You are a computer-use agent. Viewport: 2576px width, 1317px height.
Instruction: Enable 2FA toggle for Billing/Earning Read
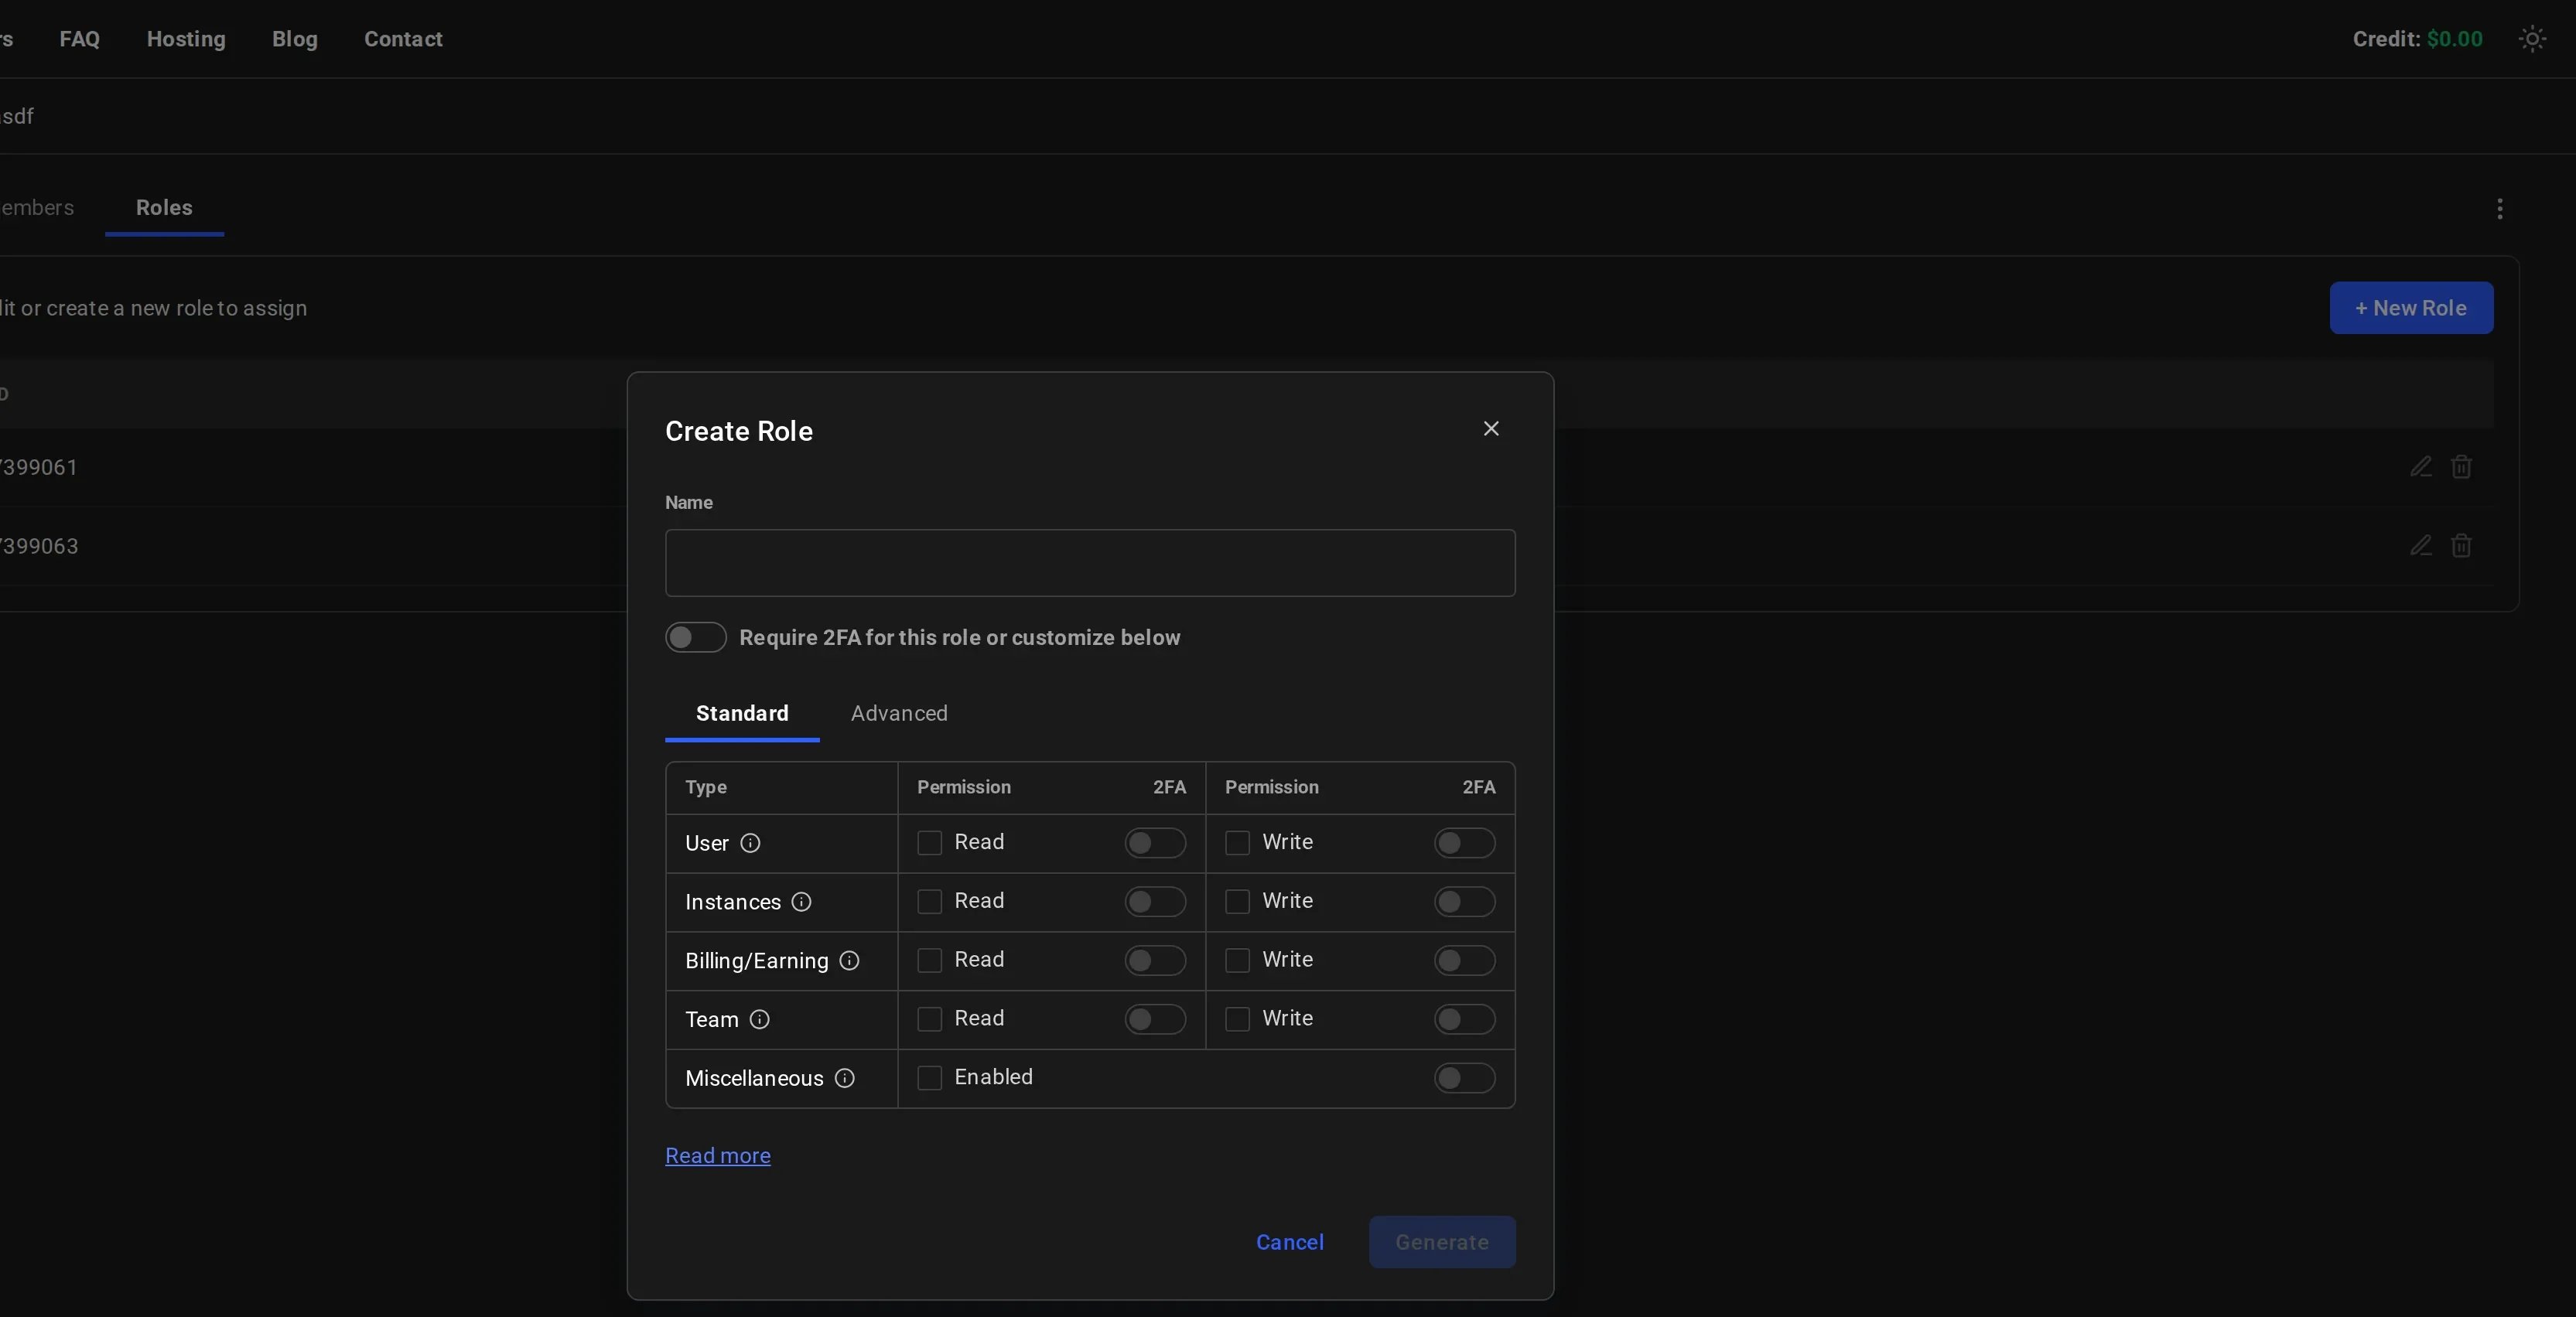1155,960
